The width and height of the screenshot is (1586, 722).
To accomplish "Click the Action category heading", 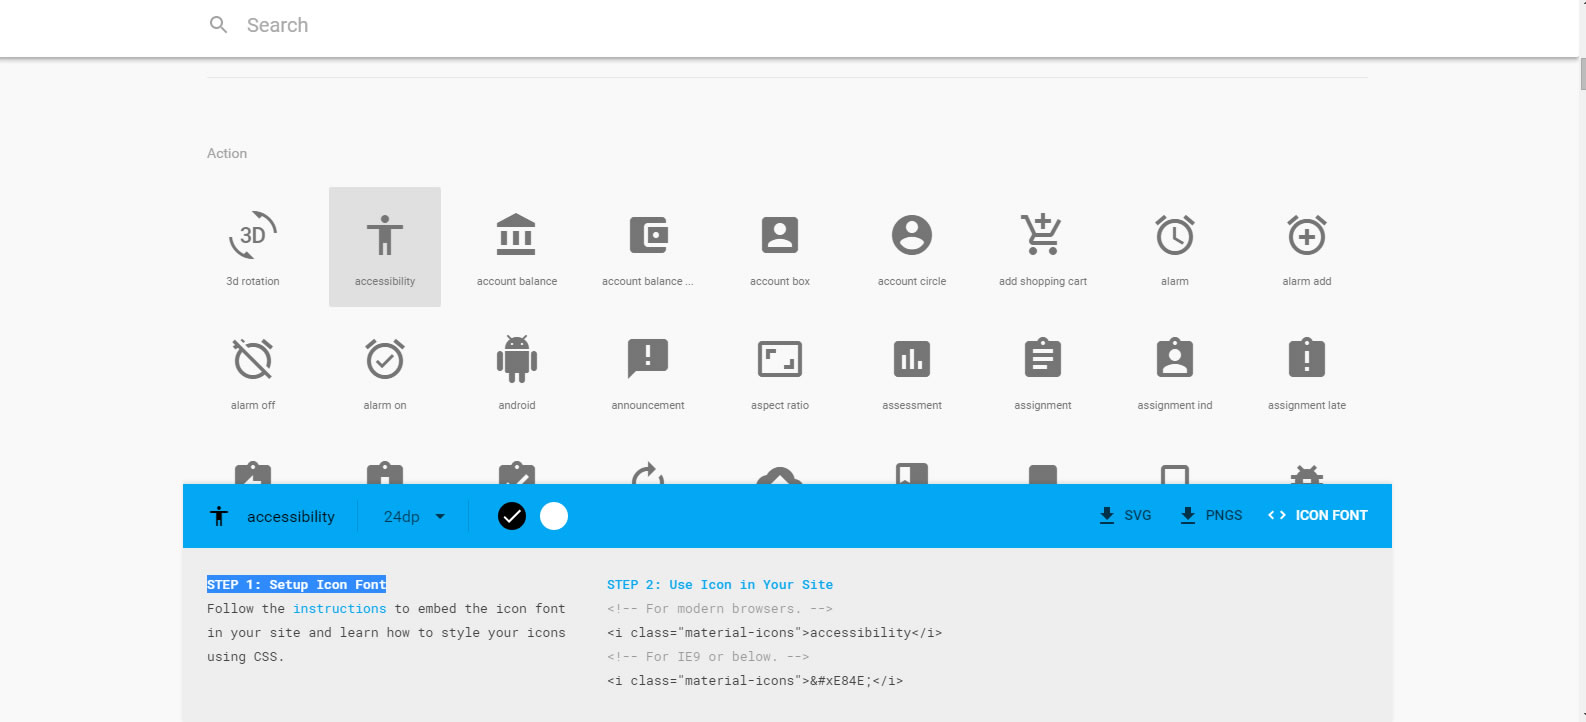I will (x=227, y=153).
